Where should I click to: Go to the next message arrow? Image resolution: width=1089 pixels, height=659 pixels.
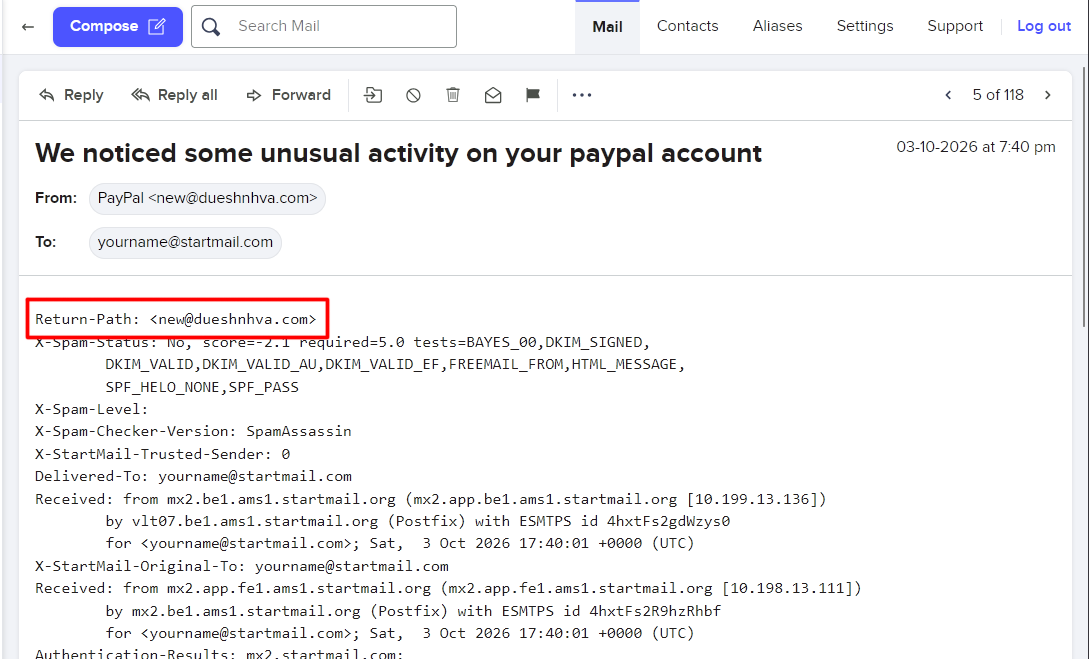[x=1048, y=95]
